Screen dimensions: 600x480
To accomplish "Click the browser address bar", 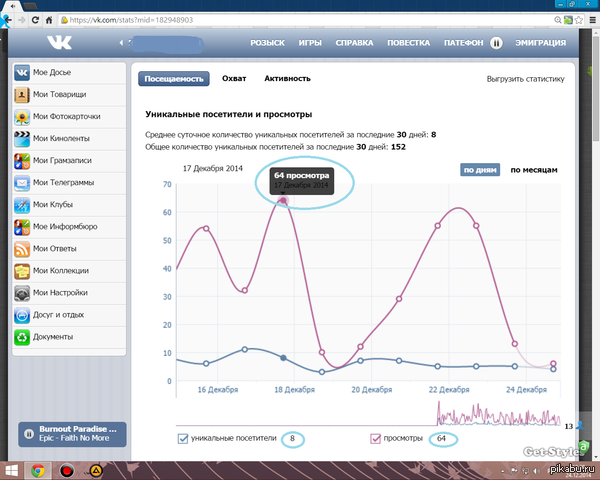I will (300, 19).
